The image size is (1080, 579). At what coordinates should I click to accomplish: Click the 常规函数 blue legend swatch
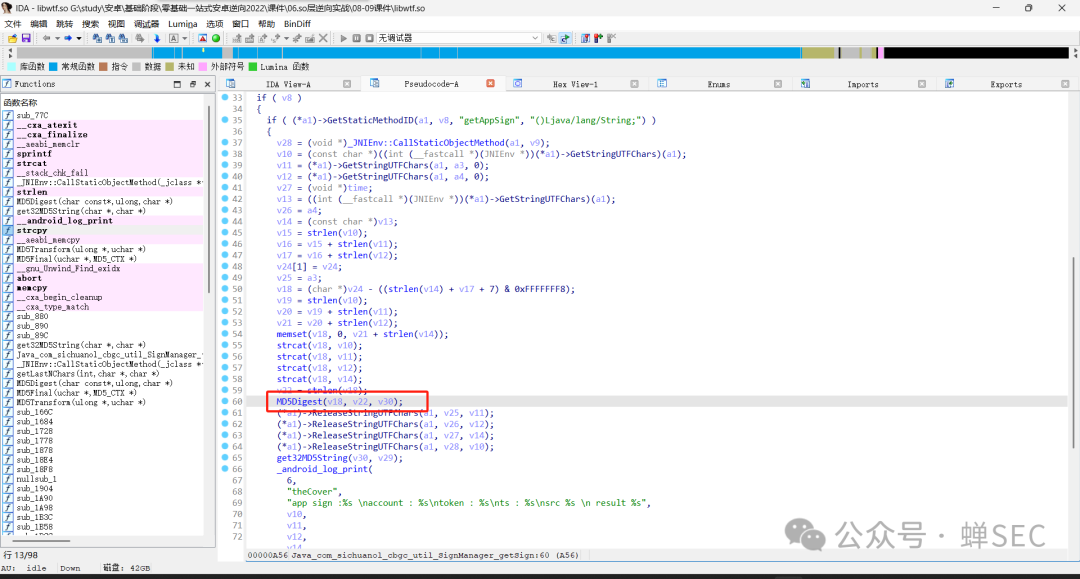click(53, 67)
